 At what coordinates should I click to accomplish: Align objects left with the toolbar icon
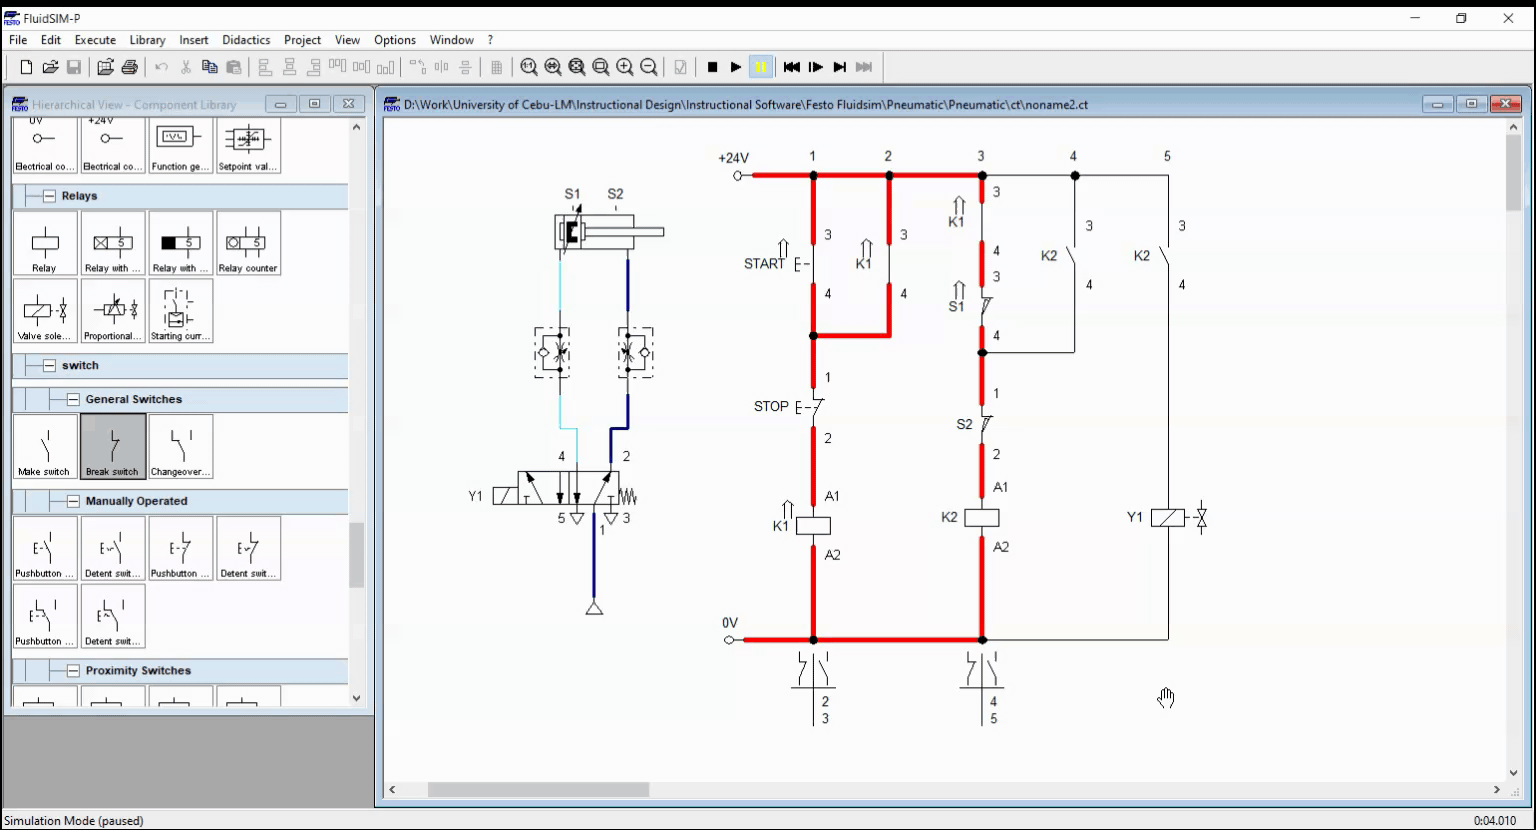[x=266, y=67]
